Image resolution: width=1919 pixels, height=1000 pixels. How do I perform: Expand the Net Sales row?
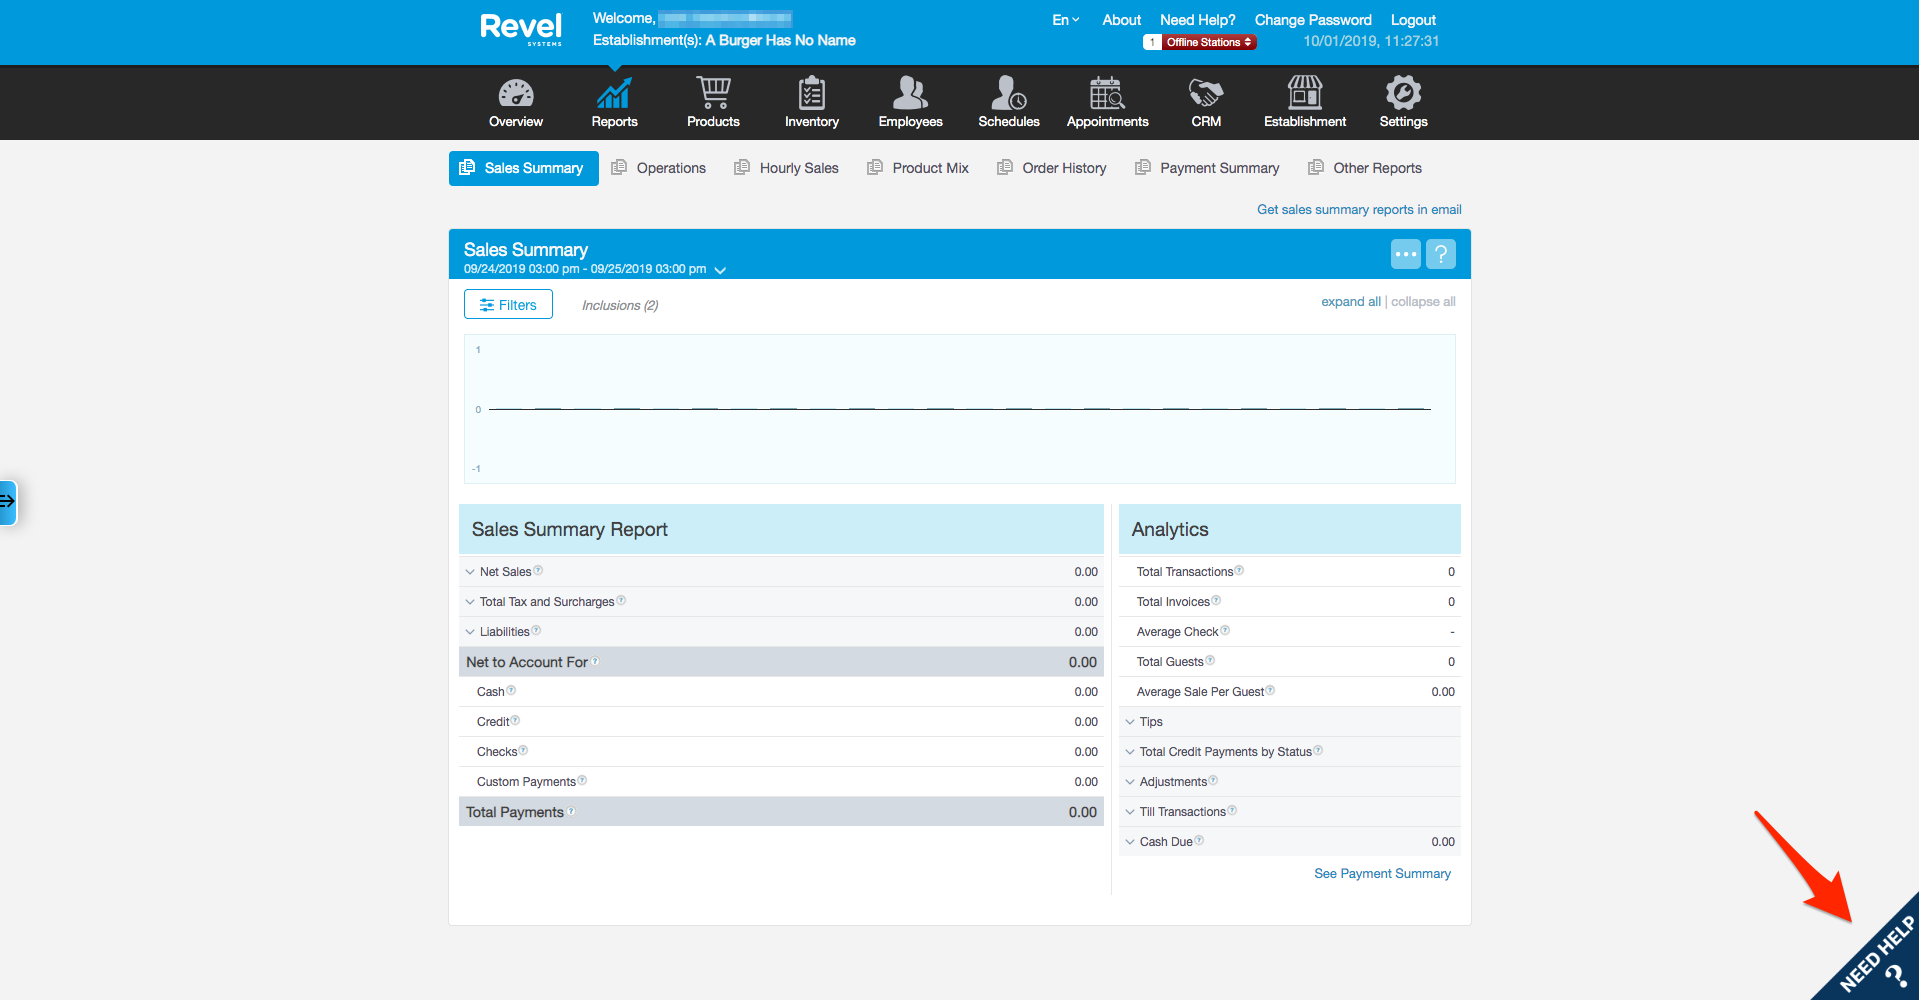pyautogui.click(x=470, y=572)
